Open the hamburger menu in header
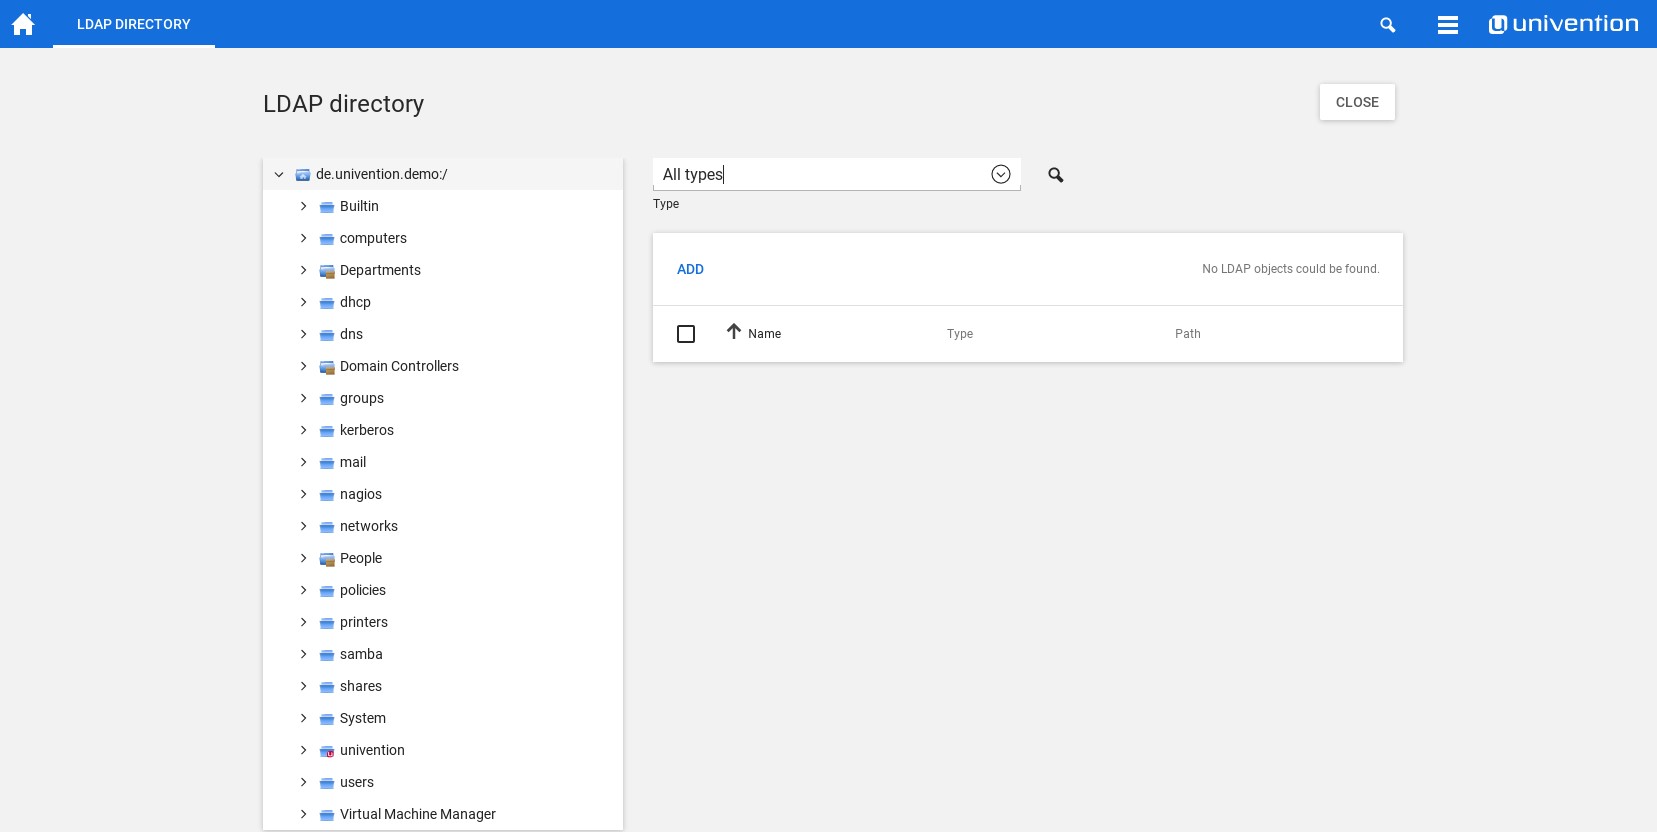The image size is (1657, 832). (1447, 25)
